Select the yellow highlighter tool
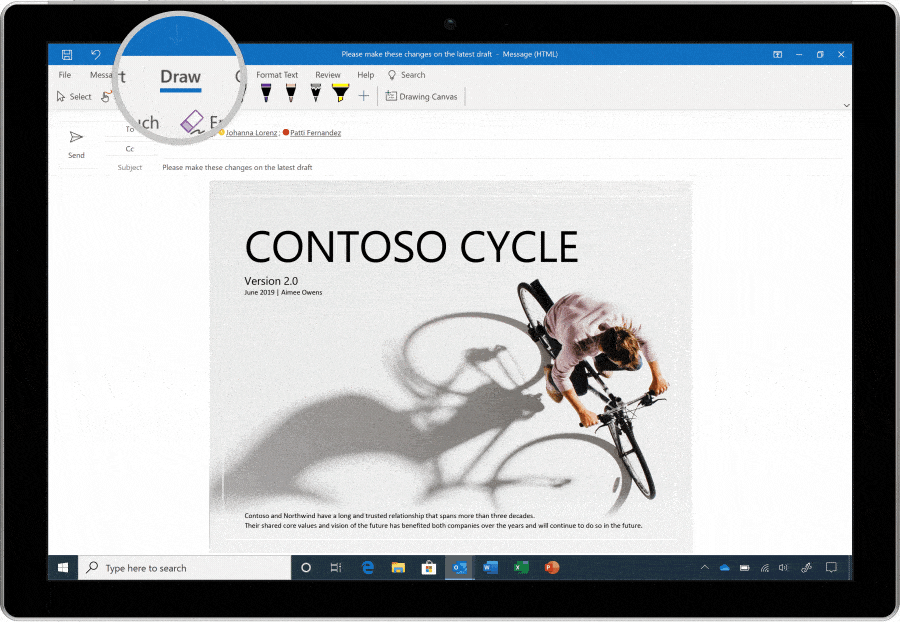 [x=340, y=91]
